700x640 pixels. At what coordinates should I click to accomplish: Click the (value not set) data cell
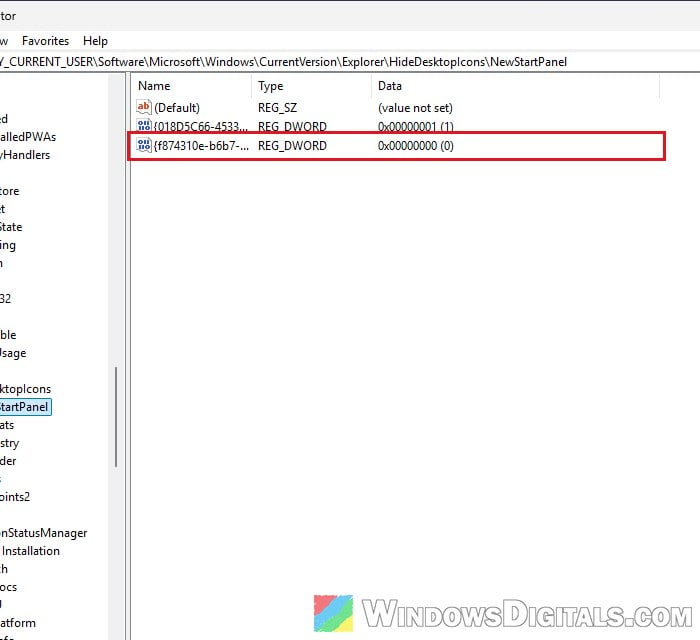(x=415, y=108)
